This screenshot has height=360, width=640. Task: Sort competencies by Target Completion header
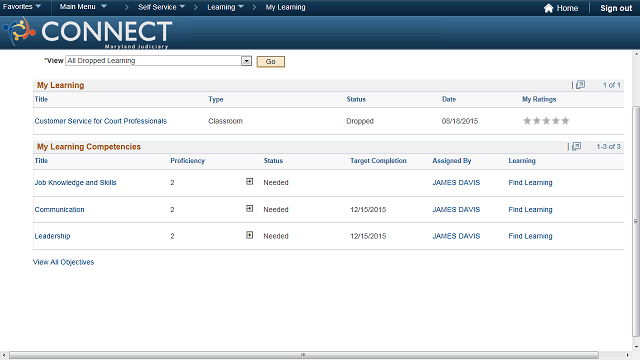(x=378, y=161)
